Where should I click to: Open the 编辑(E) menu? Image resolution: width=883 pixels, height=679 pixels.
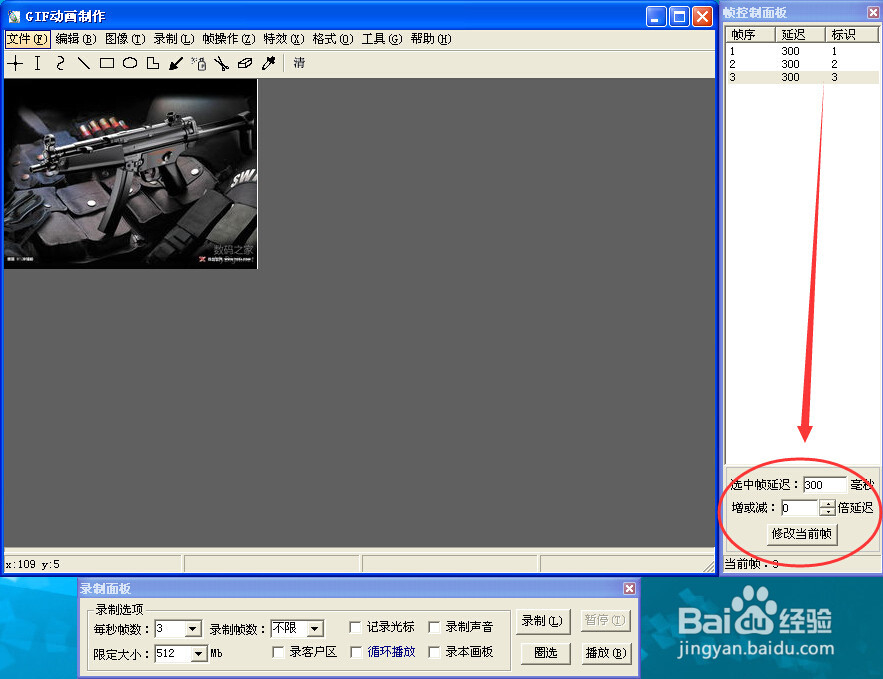point(76,39)
